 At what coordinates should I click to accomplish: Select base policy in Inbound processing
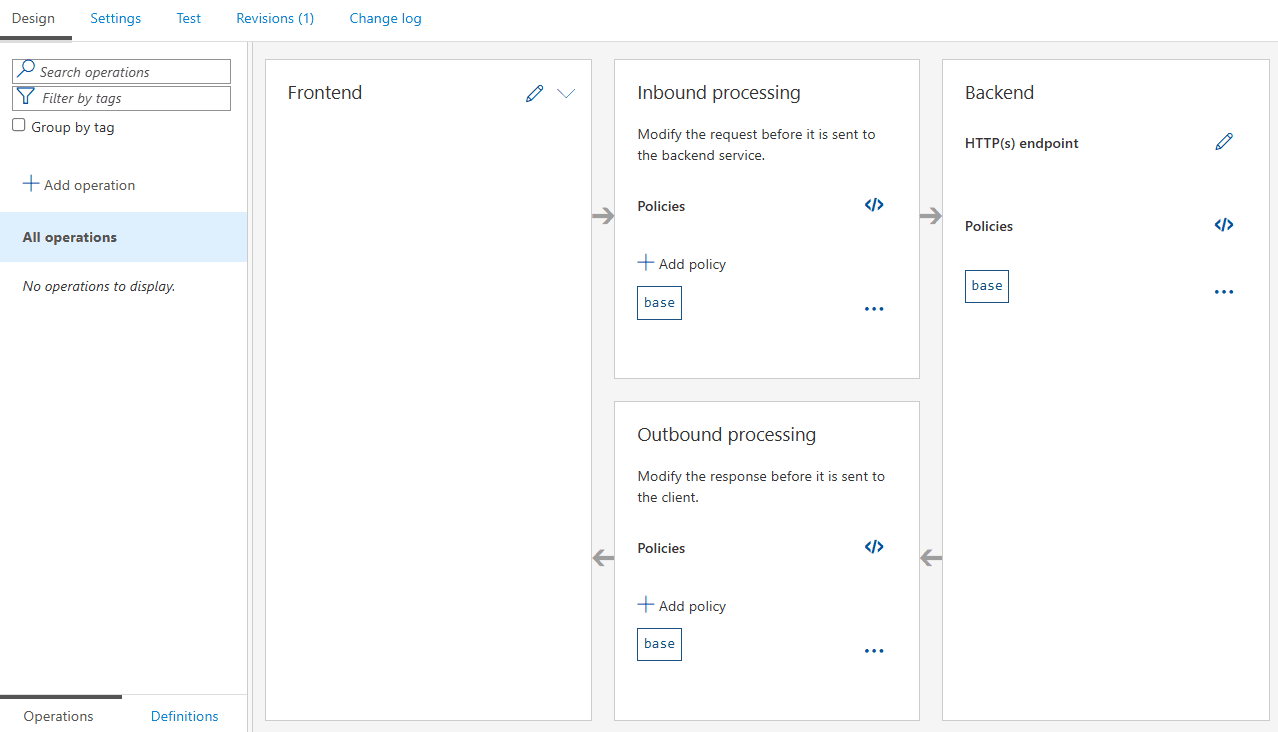[x=659, y=303]
